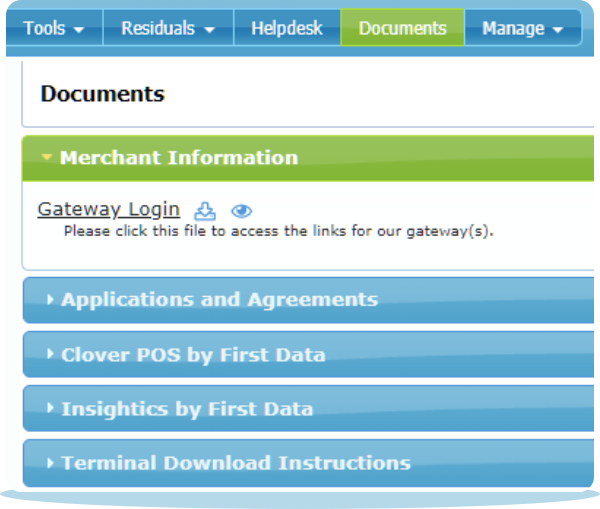600x509 pixels.
Task: Open the Tools dropdown menu
Action: pyautogui.click(x=53, y=28)
